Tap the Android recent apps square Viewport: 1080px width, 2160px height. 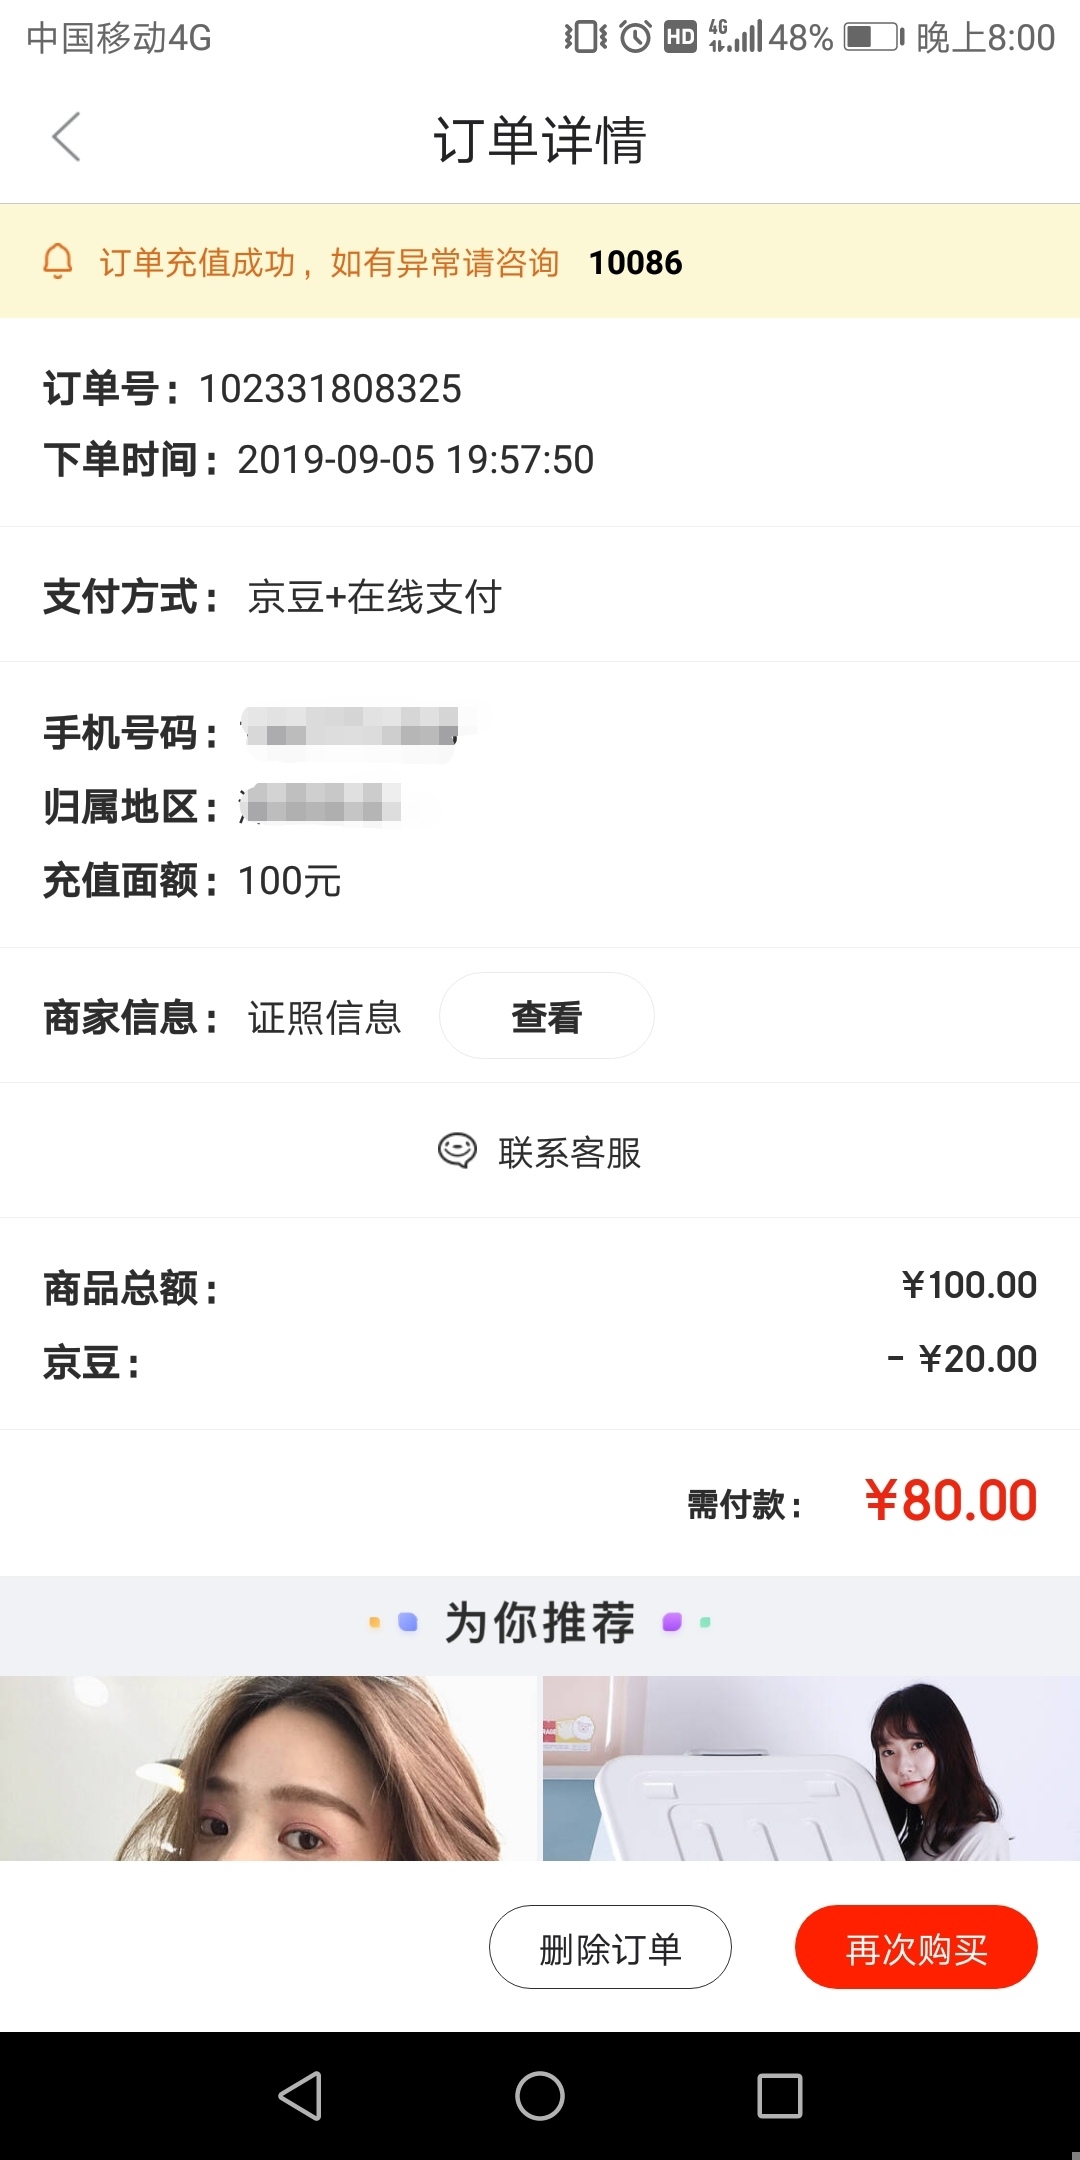(x=780, y=2096)
